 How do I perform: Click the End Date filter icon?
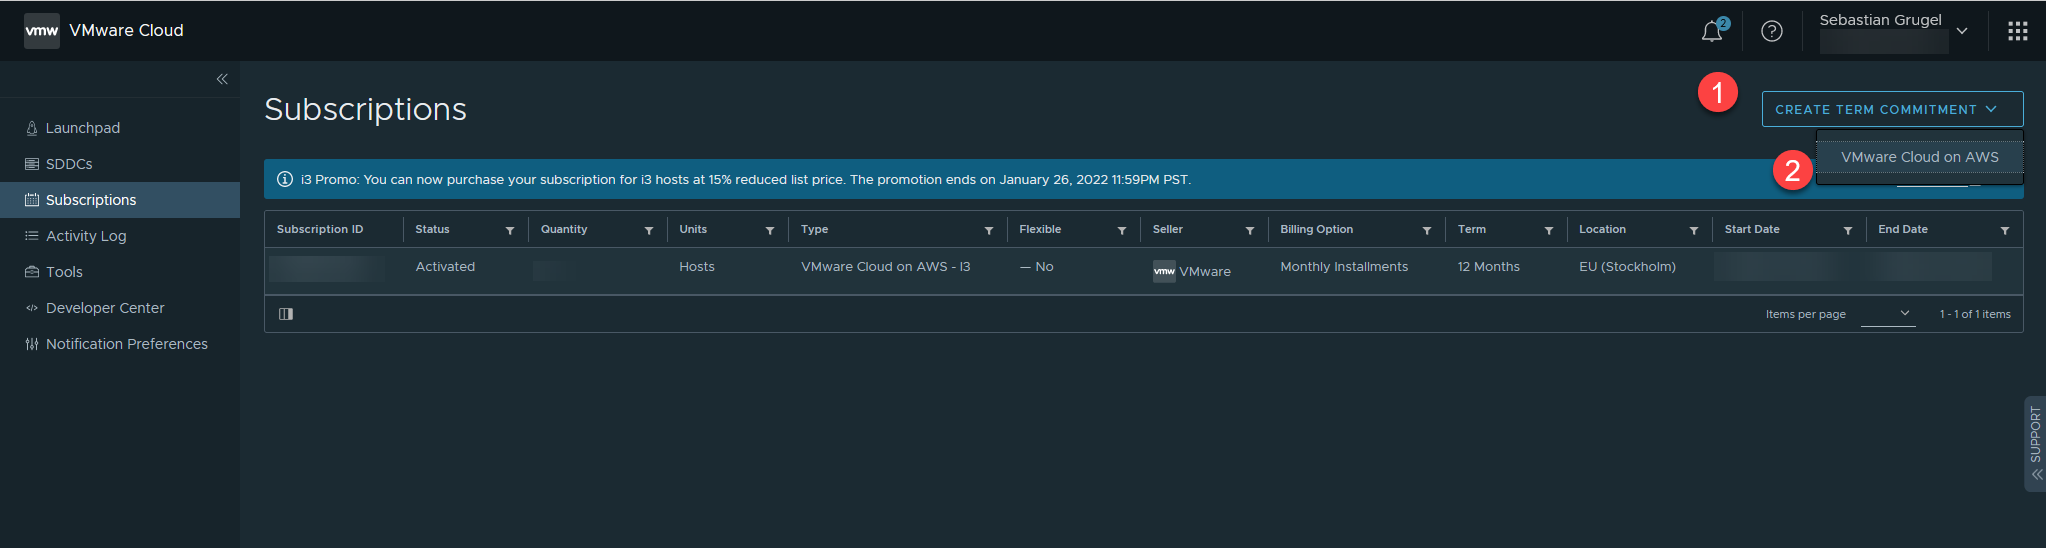click(x=2004, y=231)
